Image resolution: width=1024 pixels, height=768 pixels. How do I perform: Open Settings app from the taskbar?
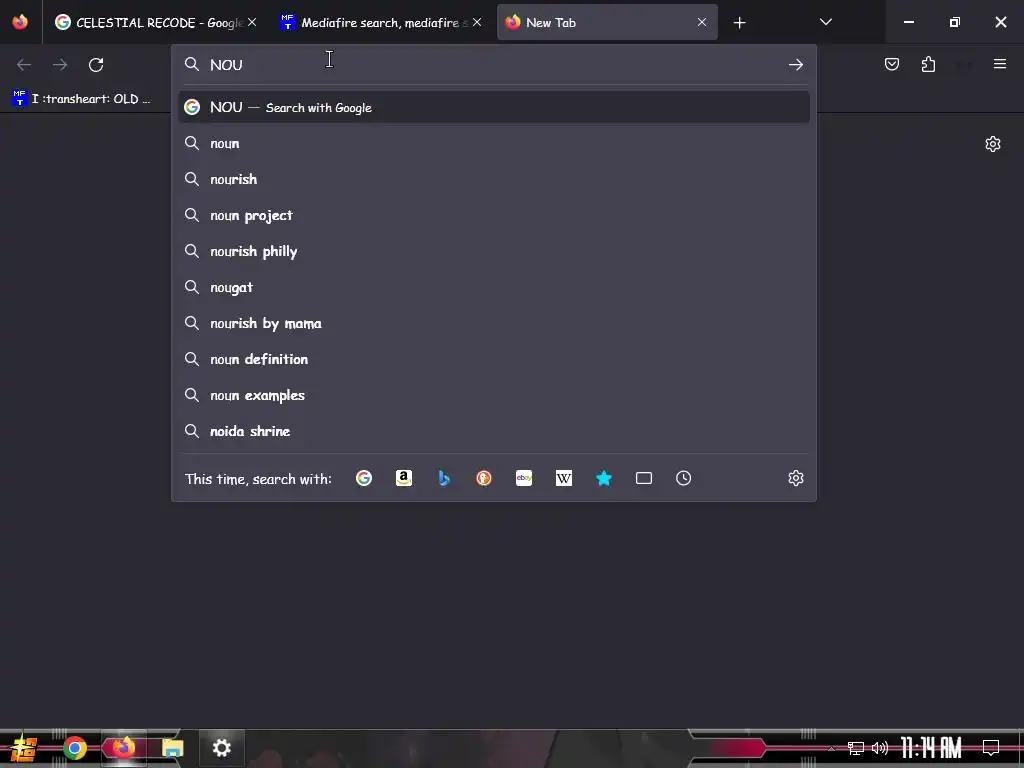(x=221, y=748)
